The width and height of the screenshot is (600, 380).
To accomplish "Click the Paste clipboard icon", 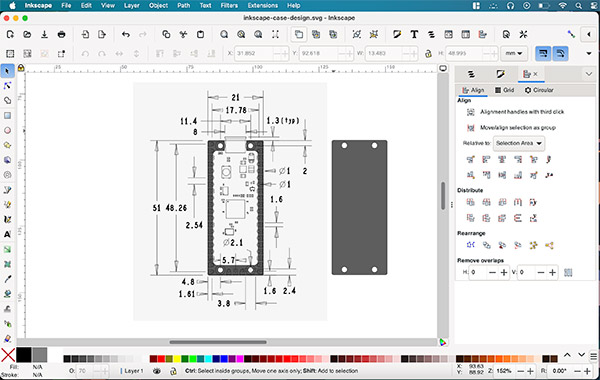I will pyautogui.click(x=200, y=34).
